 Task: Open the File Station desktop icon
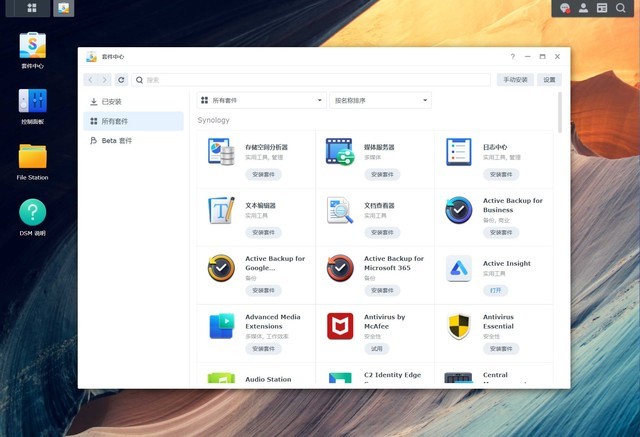[x=32, y=156]
